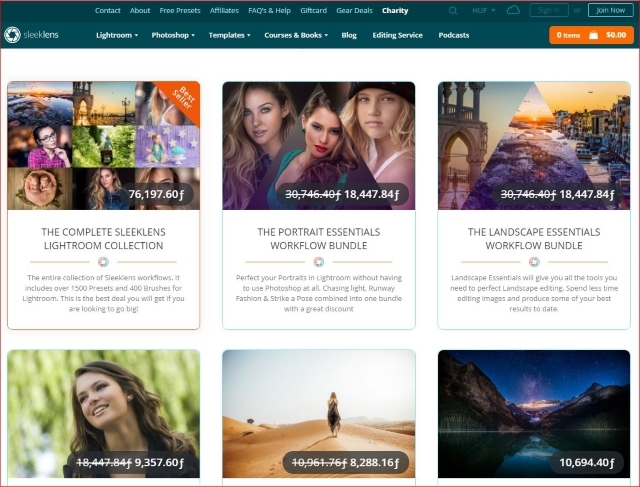
Task: Open the Blog page
Action: point(349,35)
